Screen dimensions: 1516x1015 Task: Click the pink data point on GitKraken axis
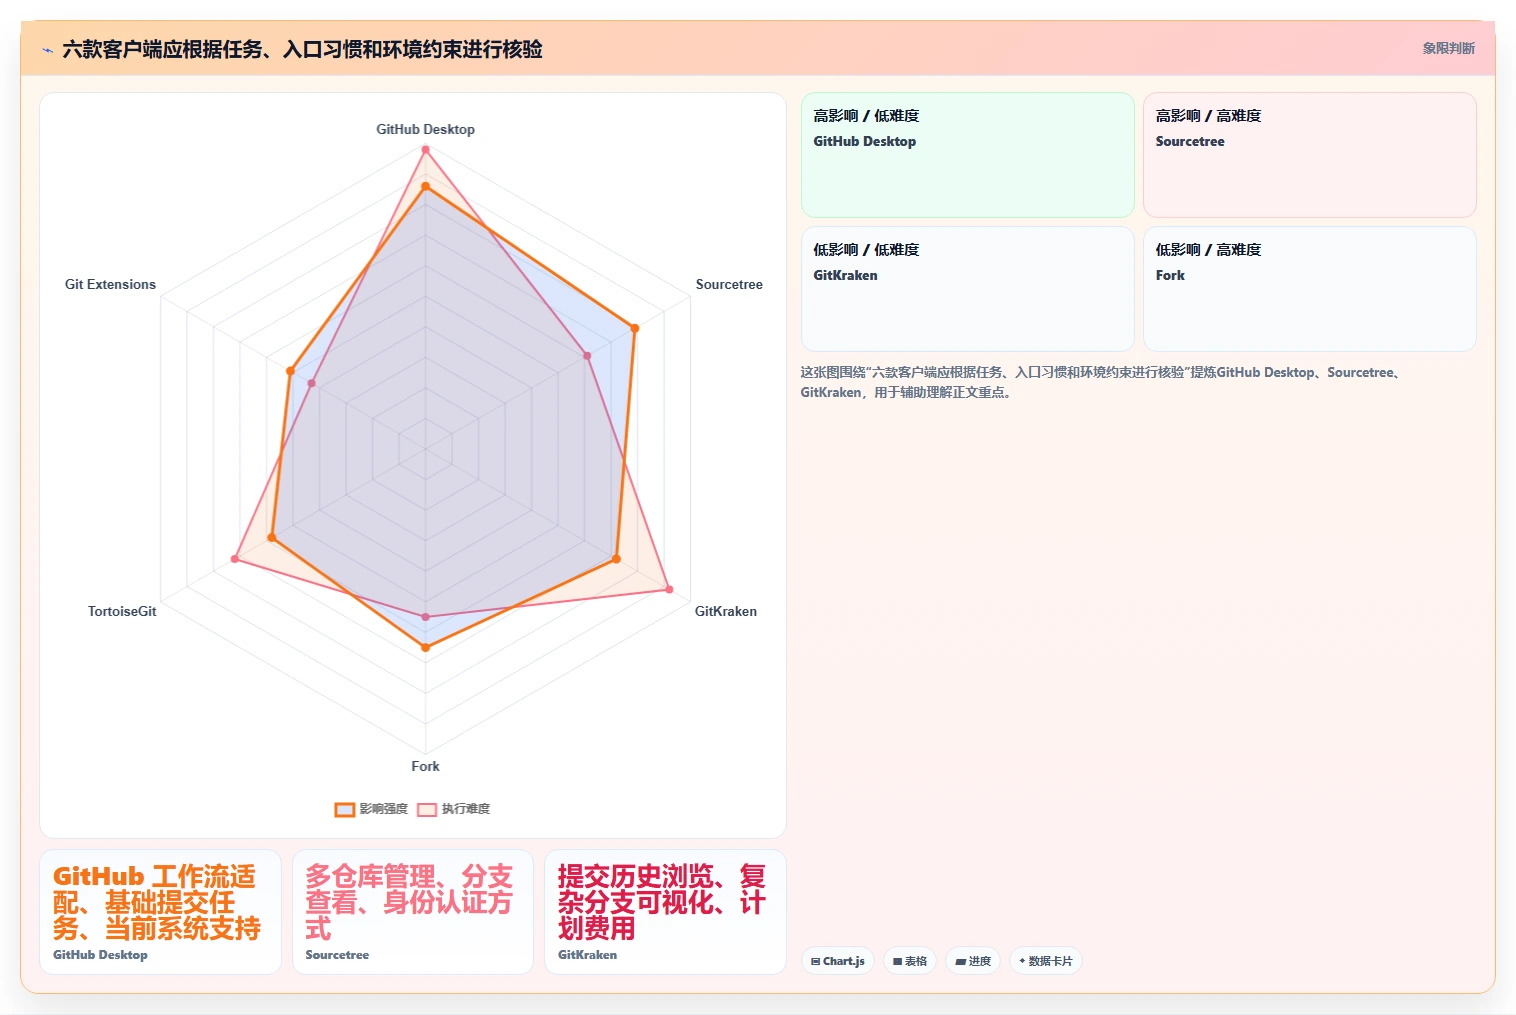pos(669,590)
